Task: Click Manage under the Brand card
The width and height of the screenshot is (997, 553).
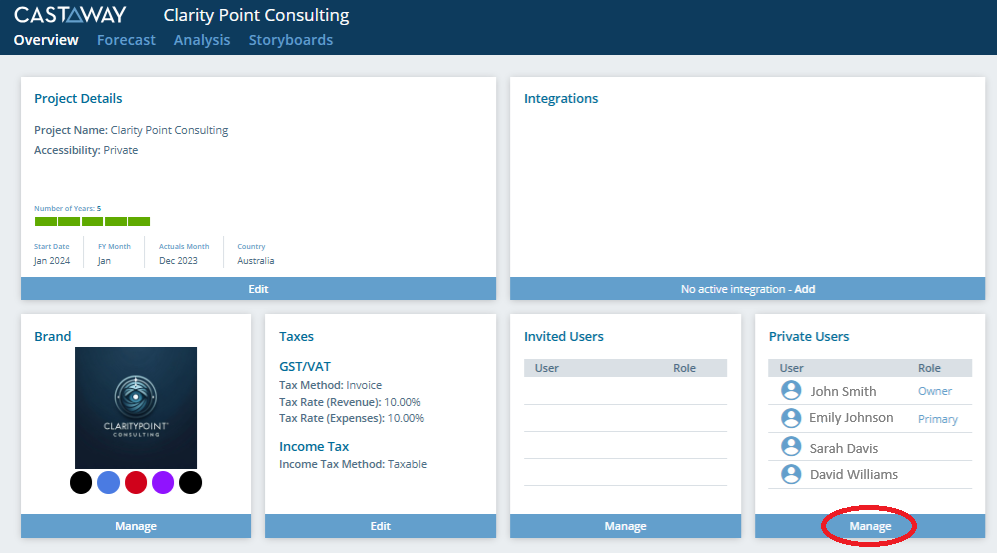Action: point(135,526)
